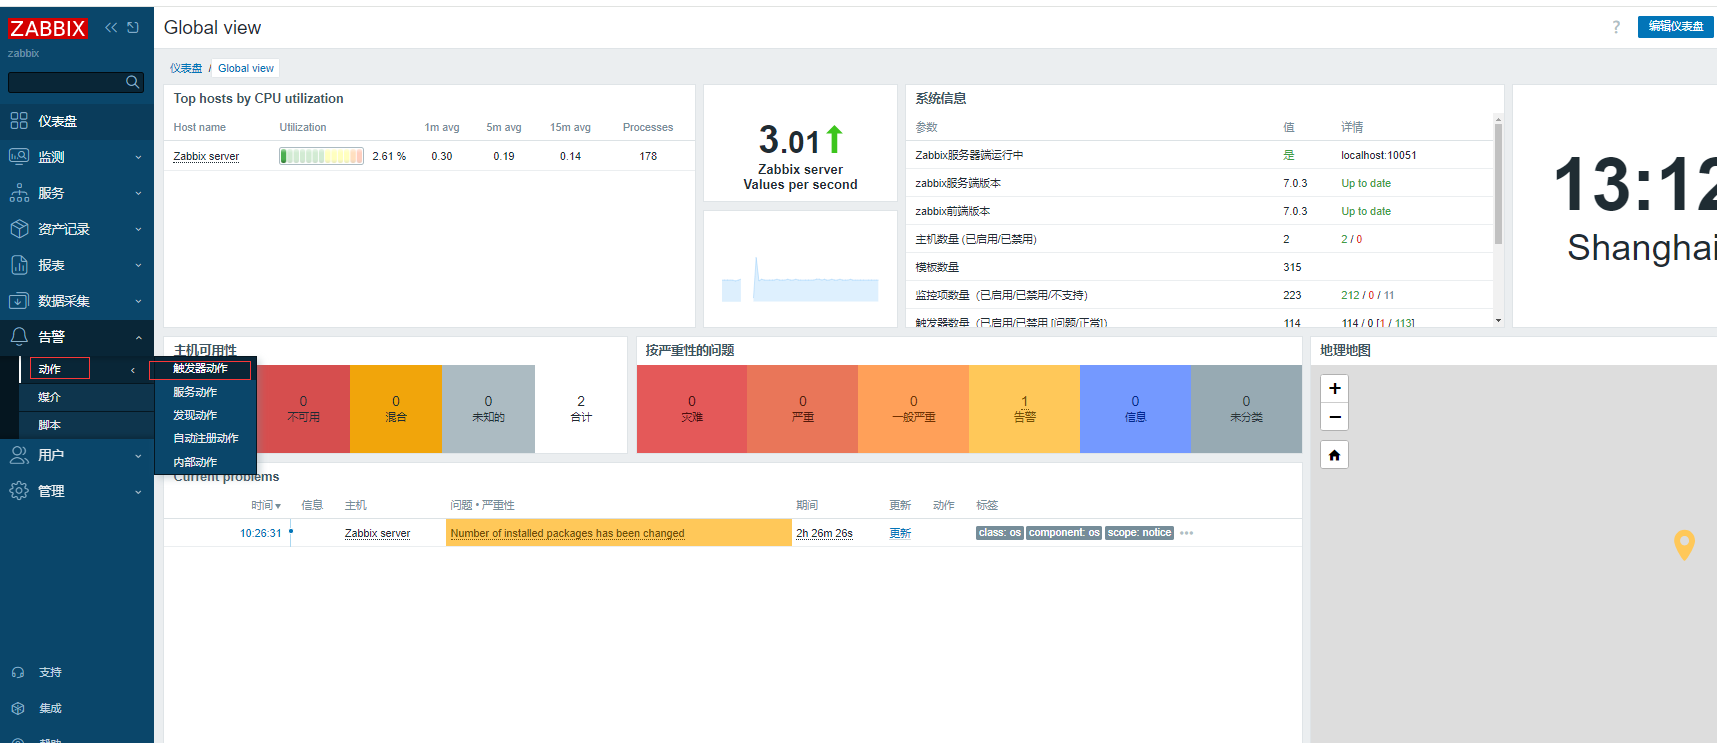Click the Zabbix logo
Screen dimensions: 1717x743
pos(47,28)
